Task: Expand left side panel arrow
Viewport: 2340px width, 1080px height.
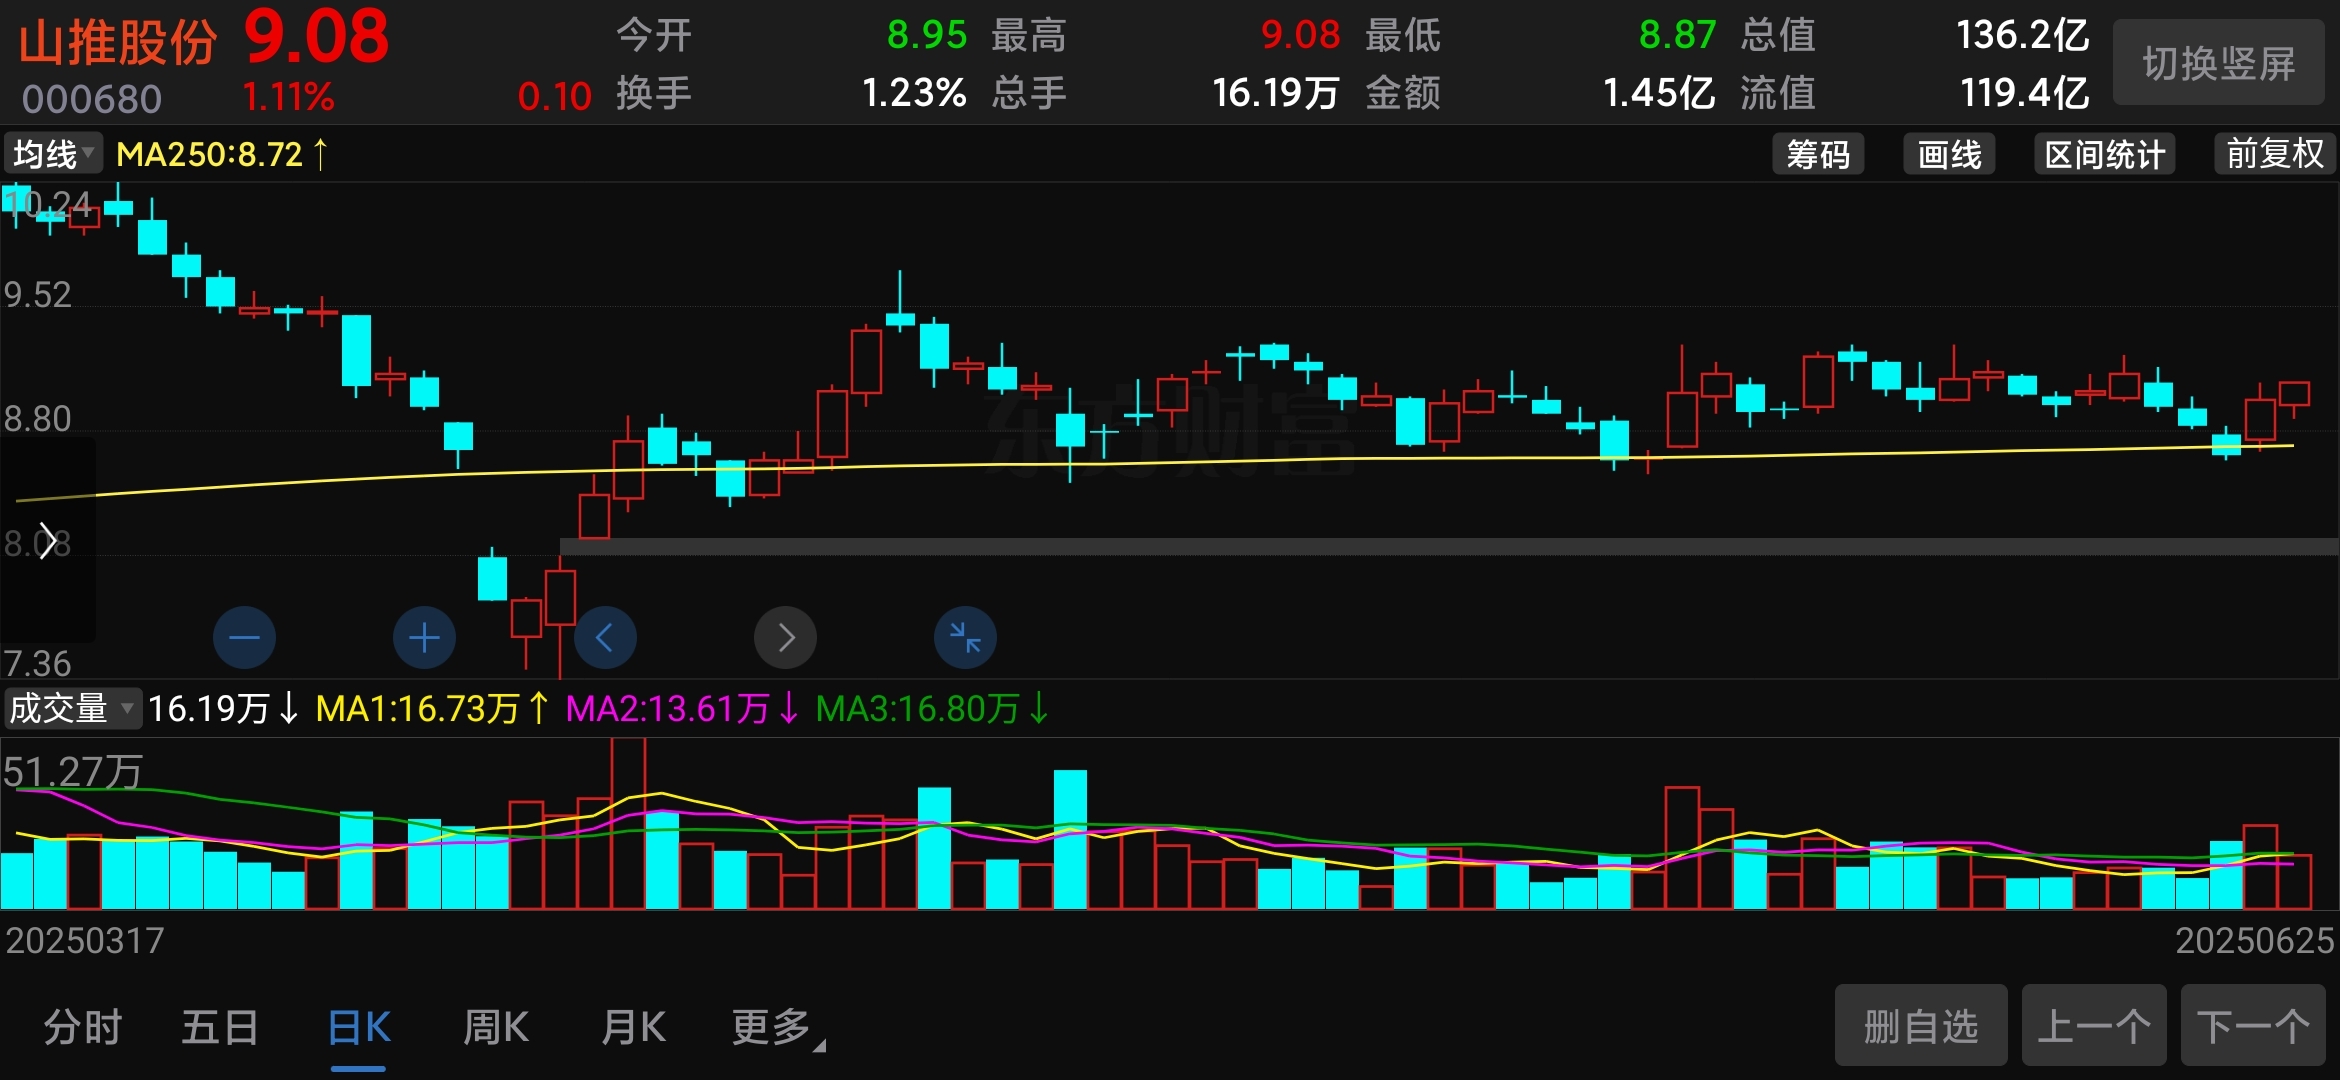Action: (x=46, y=541)
